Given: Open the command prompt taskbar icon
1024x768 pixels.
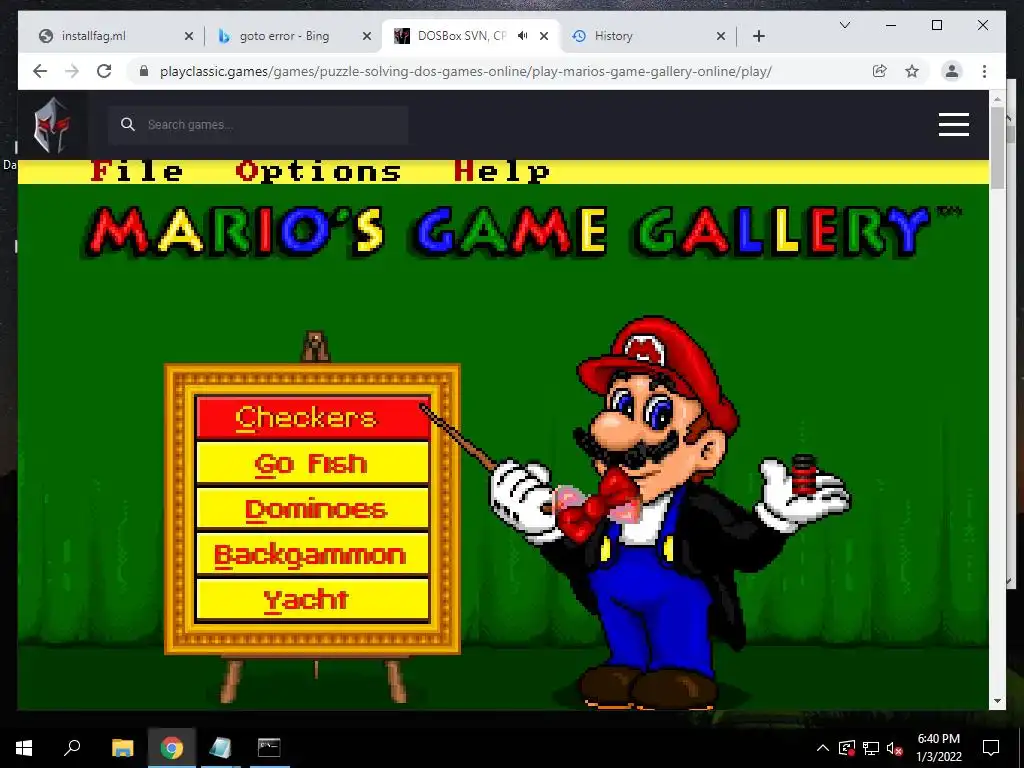Looking at the screenshot, I should point(268,748).
